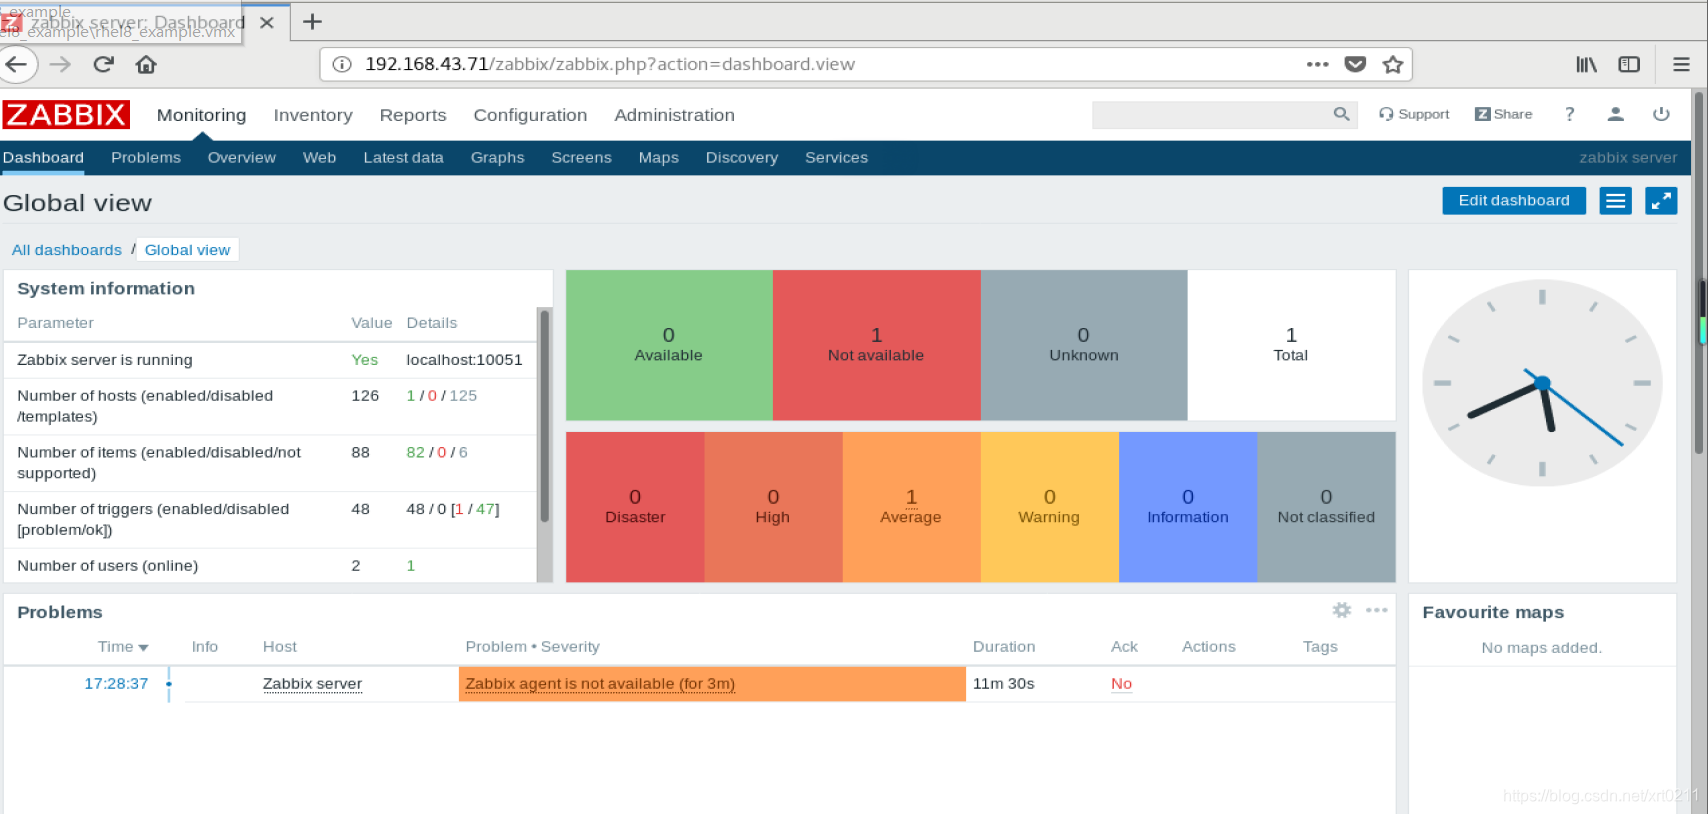This screenshot has width=1708, height=814.
Task: Go back with the browser back arrow
Action: click(17, 64)
